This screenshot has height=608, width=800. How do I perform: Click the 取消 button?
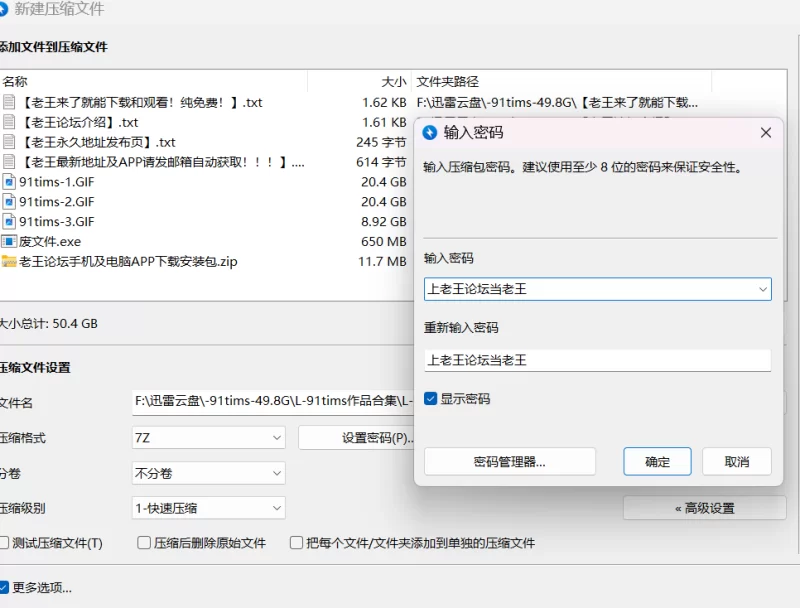(x=737, y=462)
